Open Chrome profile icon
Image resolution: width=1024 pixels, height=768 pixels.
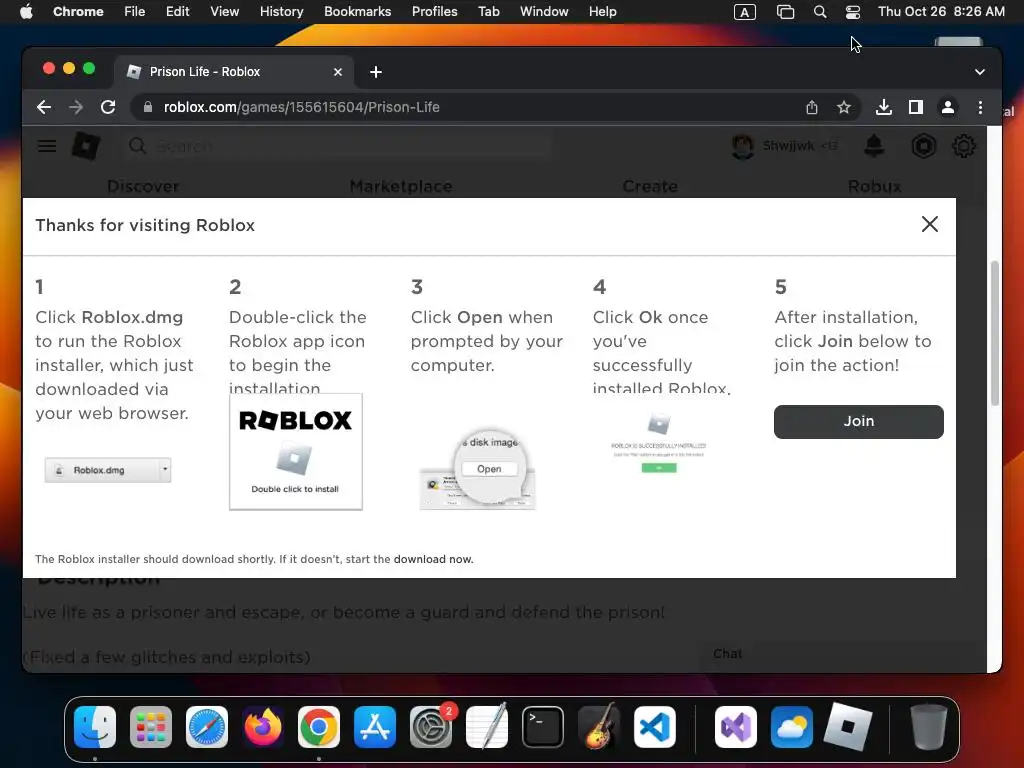click(948, 107)
